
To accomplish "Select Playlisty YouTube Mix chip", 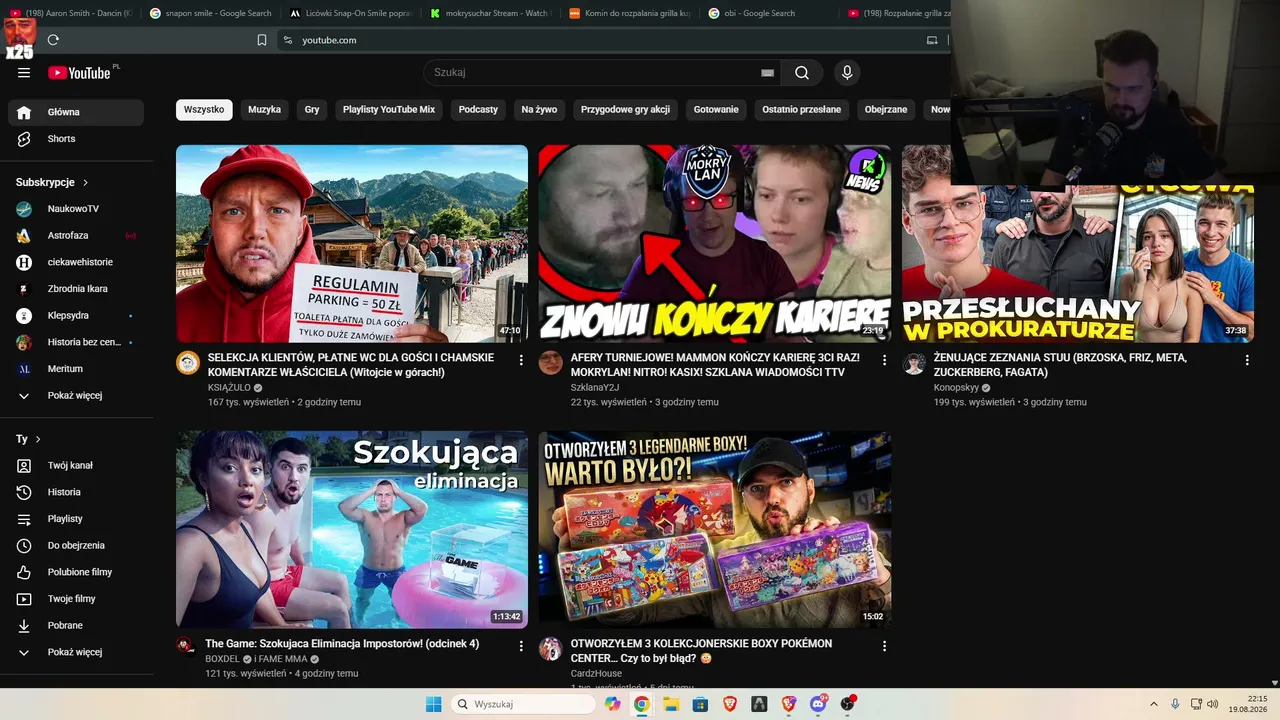I will (x=389, y=109).
